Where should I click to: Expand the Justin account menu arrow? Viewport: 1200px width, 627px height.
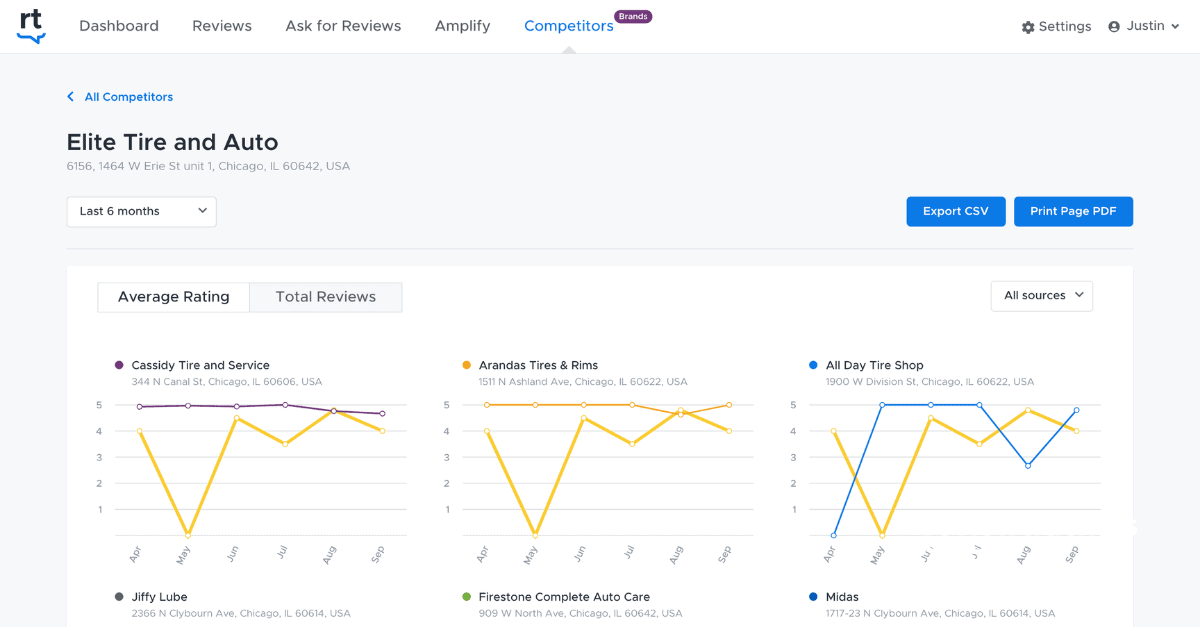pos(1175,27)
